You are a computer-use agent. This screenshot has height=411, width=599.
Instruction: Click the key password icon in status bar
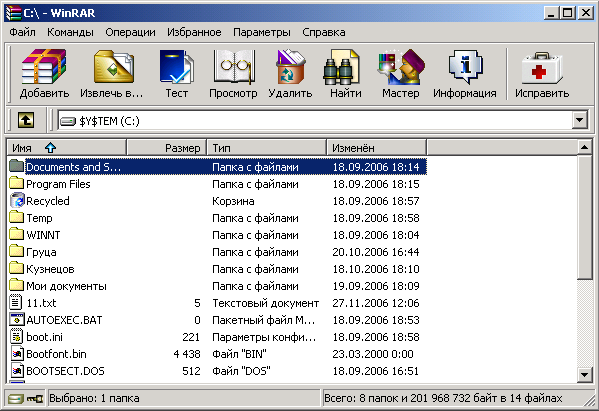[x=36, y=399]
